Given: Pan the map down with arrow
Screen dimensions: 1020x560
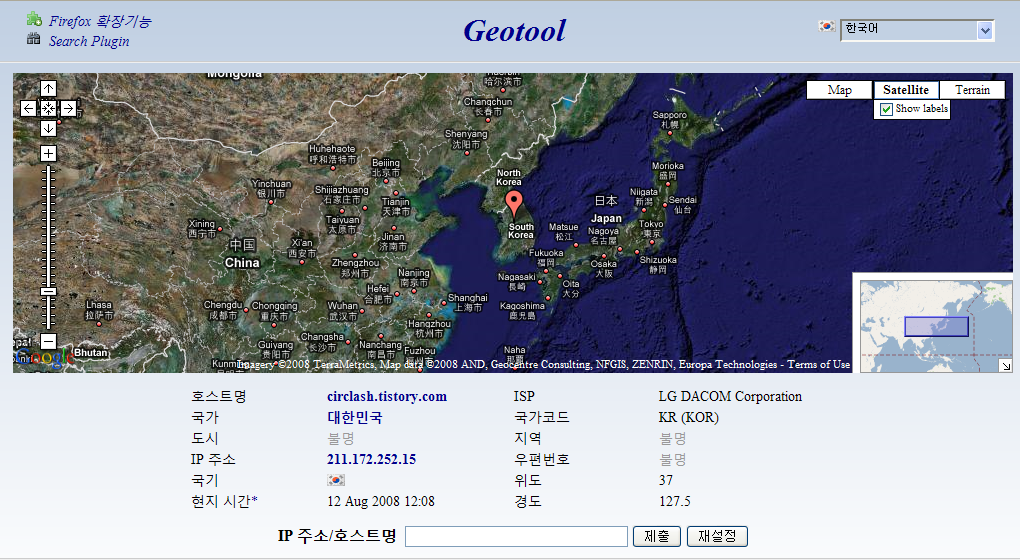Looking at the screenshot, I should 48,128.
